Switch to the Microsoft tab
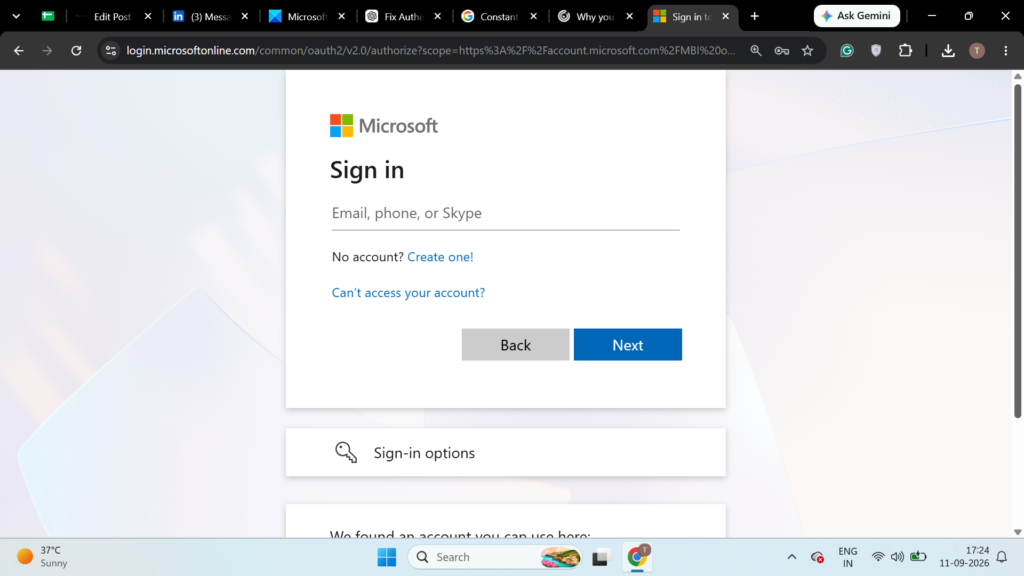The height and width of the screenshot is (576, 1024). point(306,16)
